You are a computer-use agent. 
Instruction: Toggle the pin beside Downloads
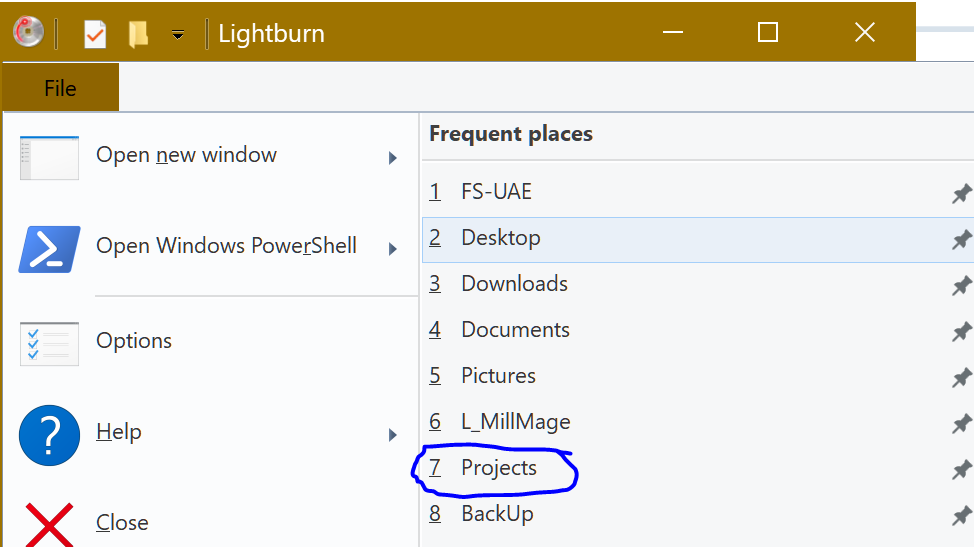click(x=960, y=285)
